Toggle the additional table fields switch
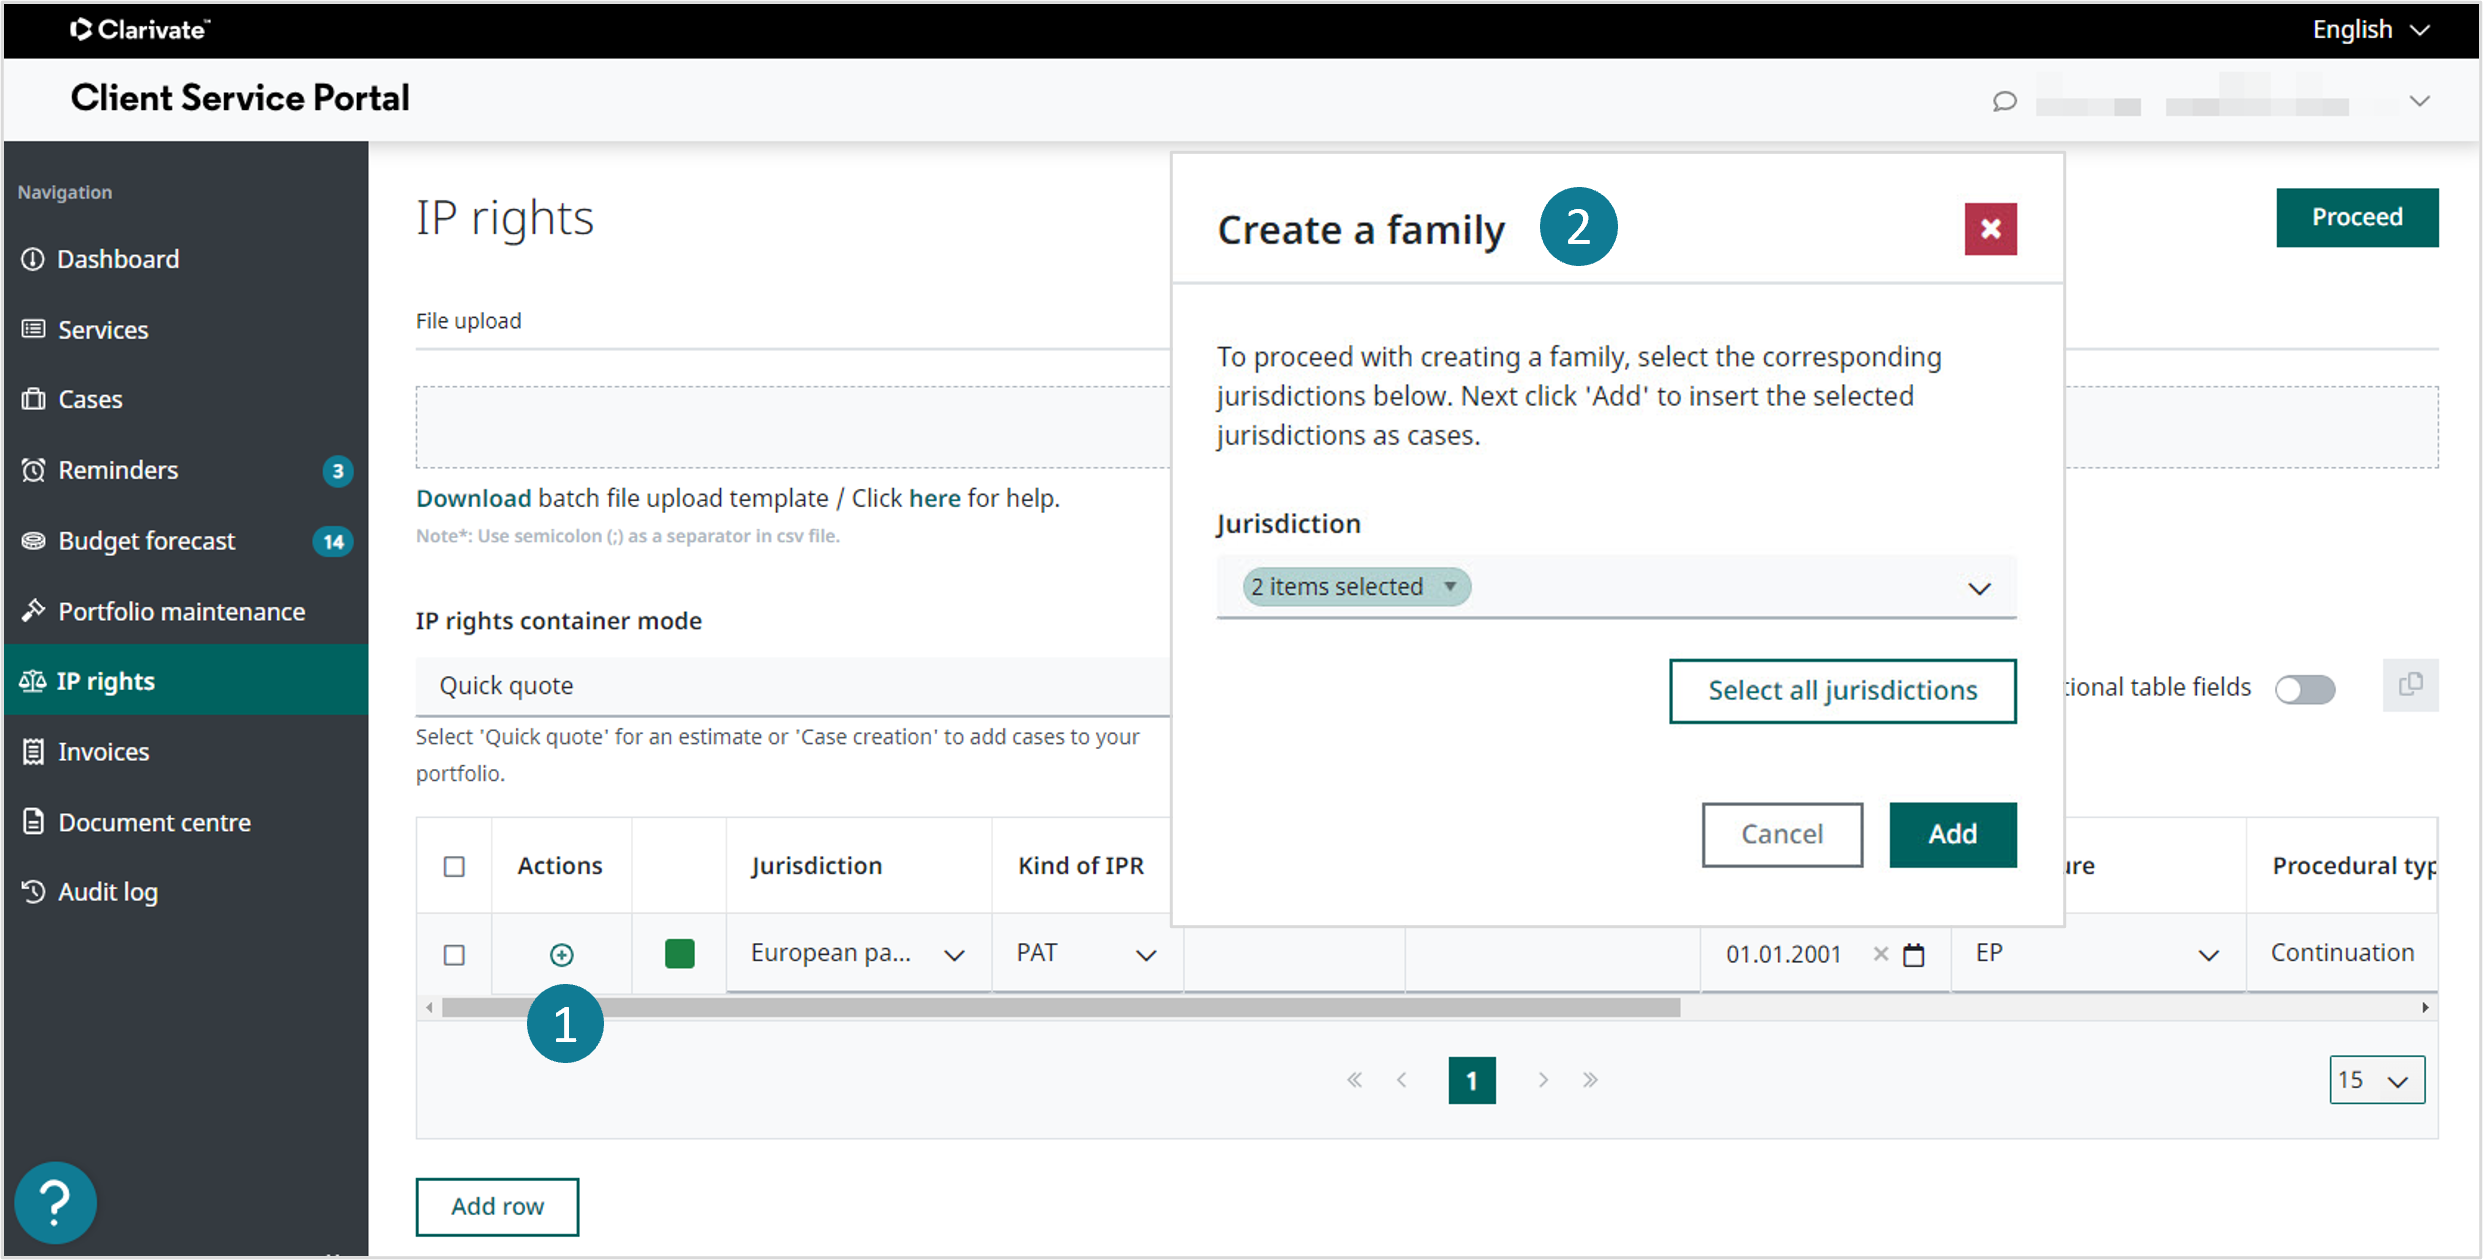Screen dimensions: 2483x1260 (x=2305, y=689)
